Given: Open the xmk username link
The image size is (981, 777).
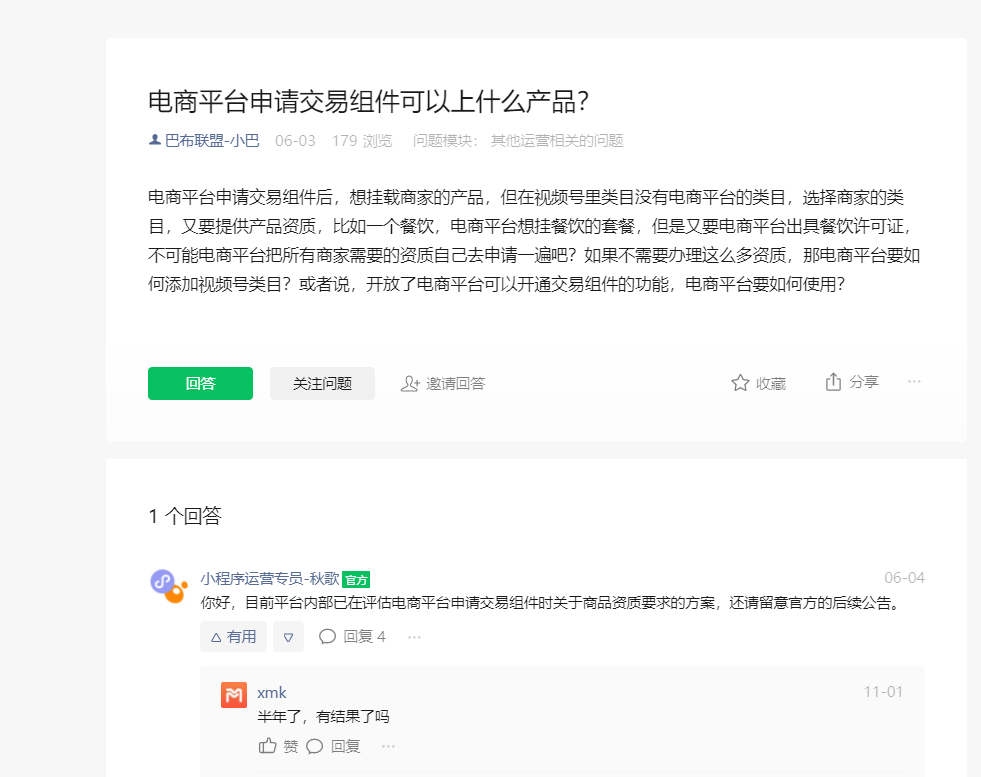Looking at the screenshot, I should point(272,693).
